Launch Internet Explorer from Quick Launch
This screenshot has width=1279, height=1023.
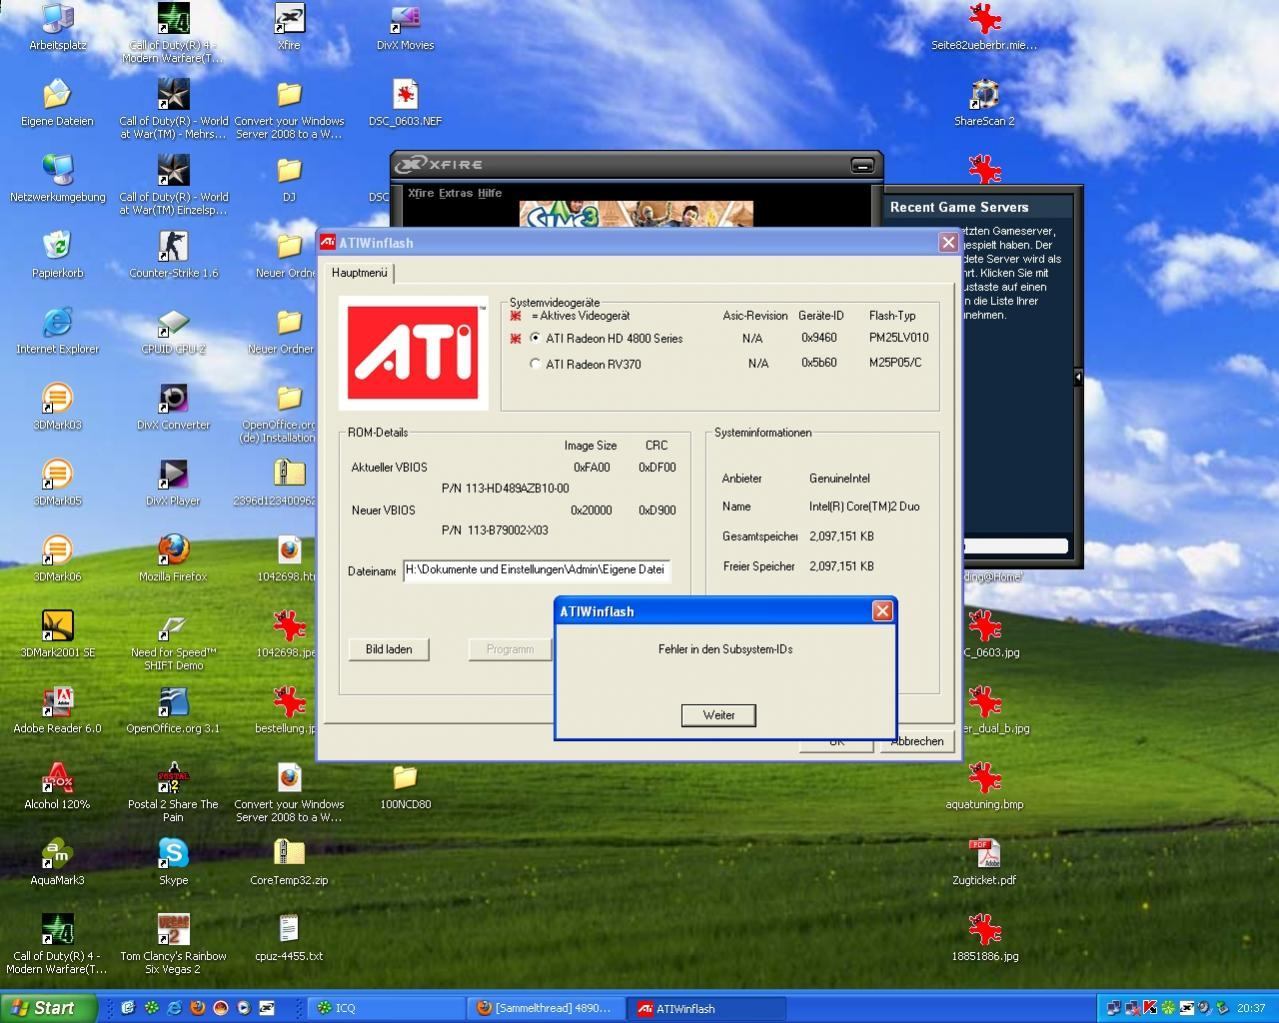pyautogui.click(x=174, y=1008)
